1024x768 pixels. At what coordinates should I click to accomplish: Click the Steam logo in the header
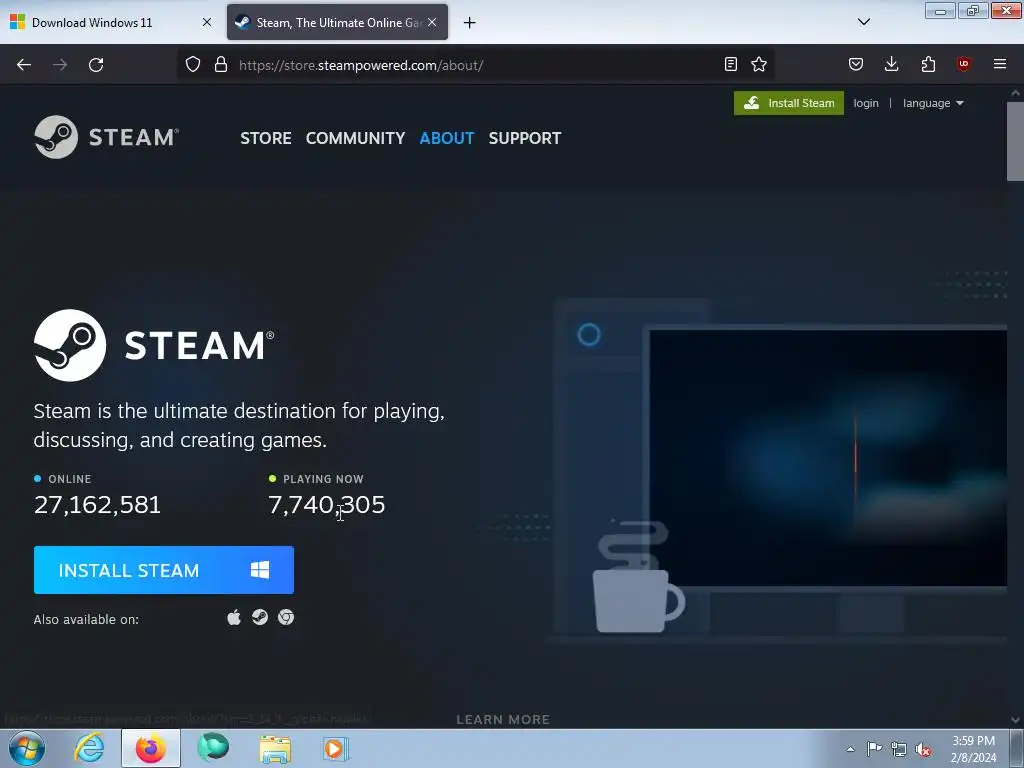[106, 137]
